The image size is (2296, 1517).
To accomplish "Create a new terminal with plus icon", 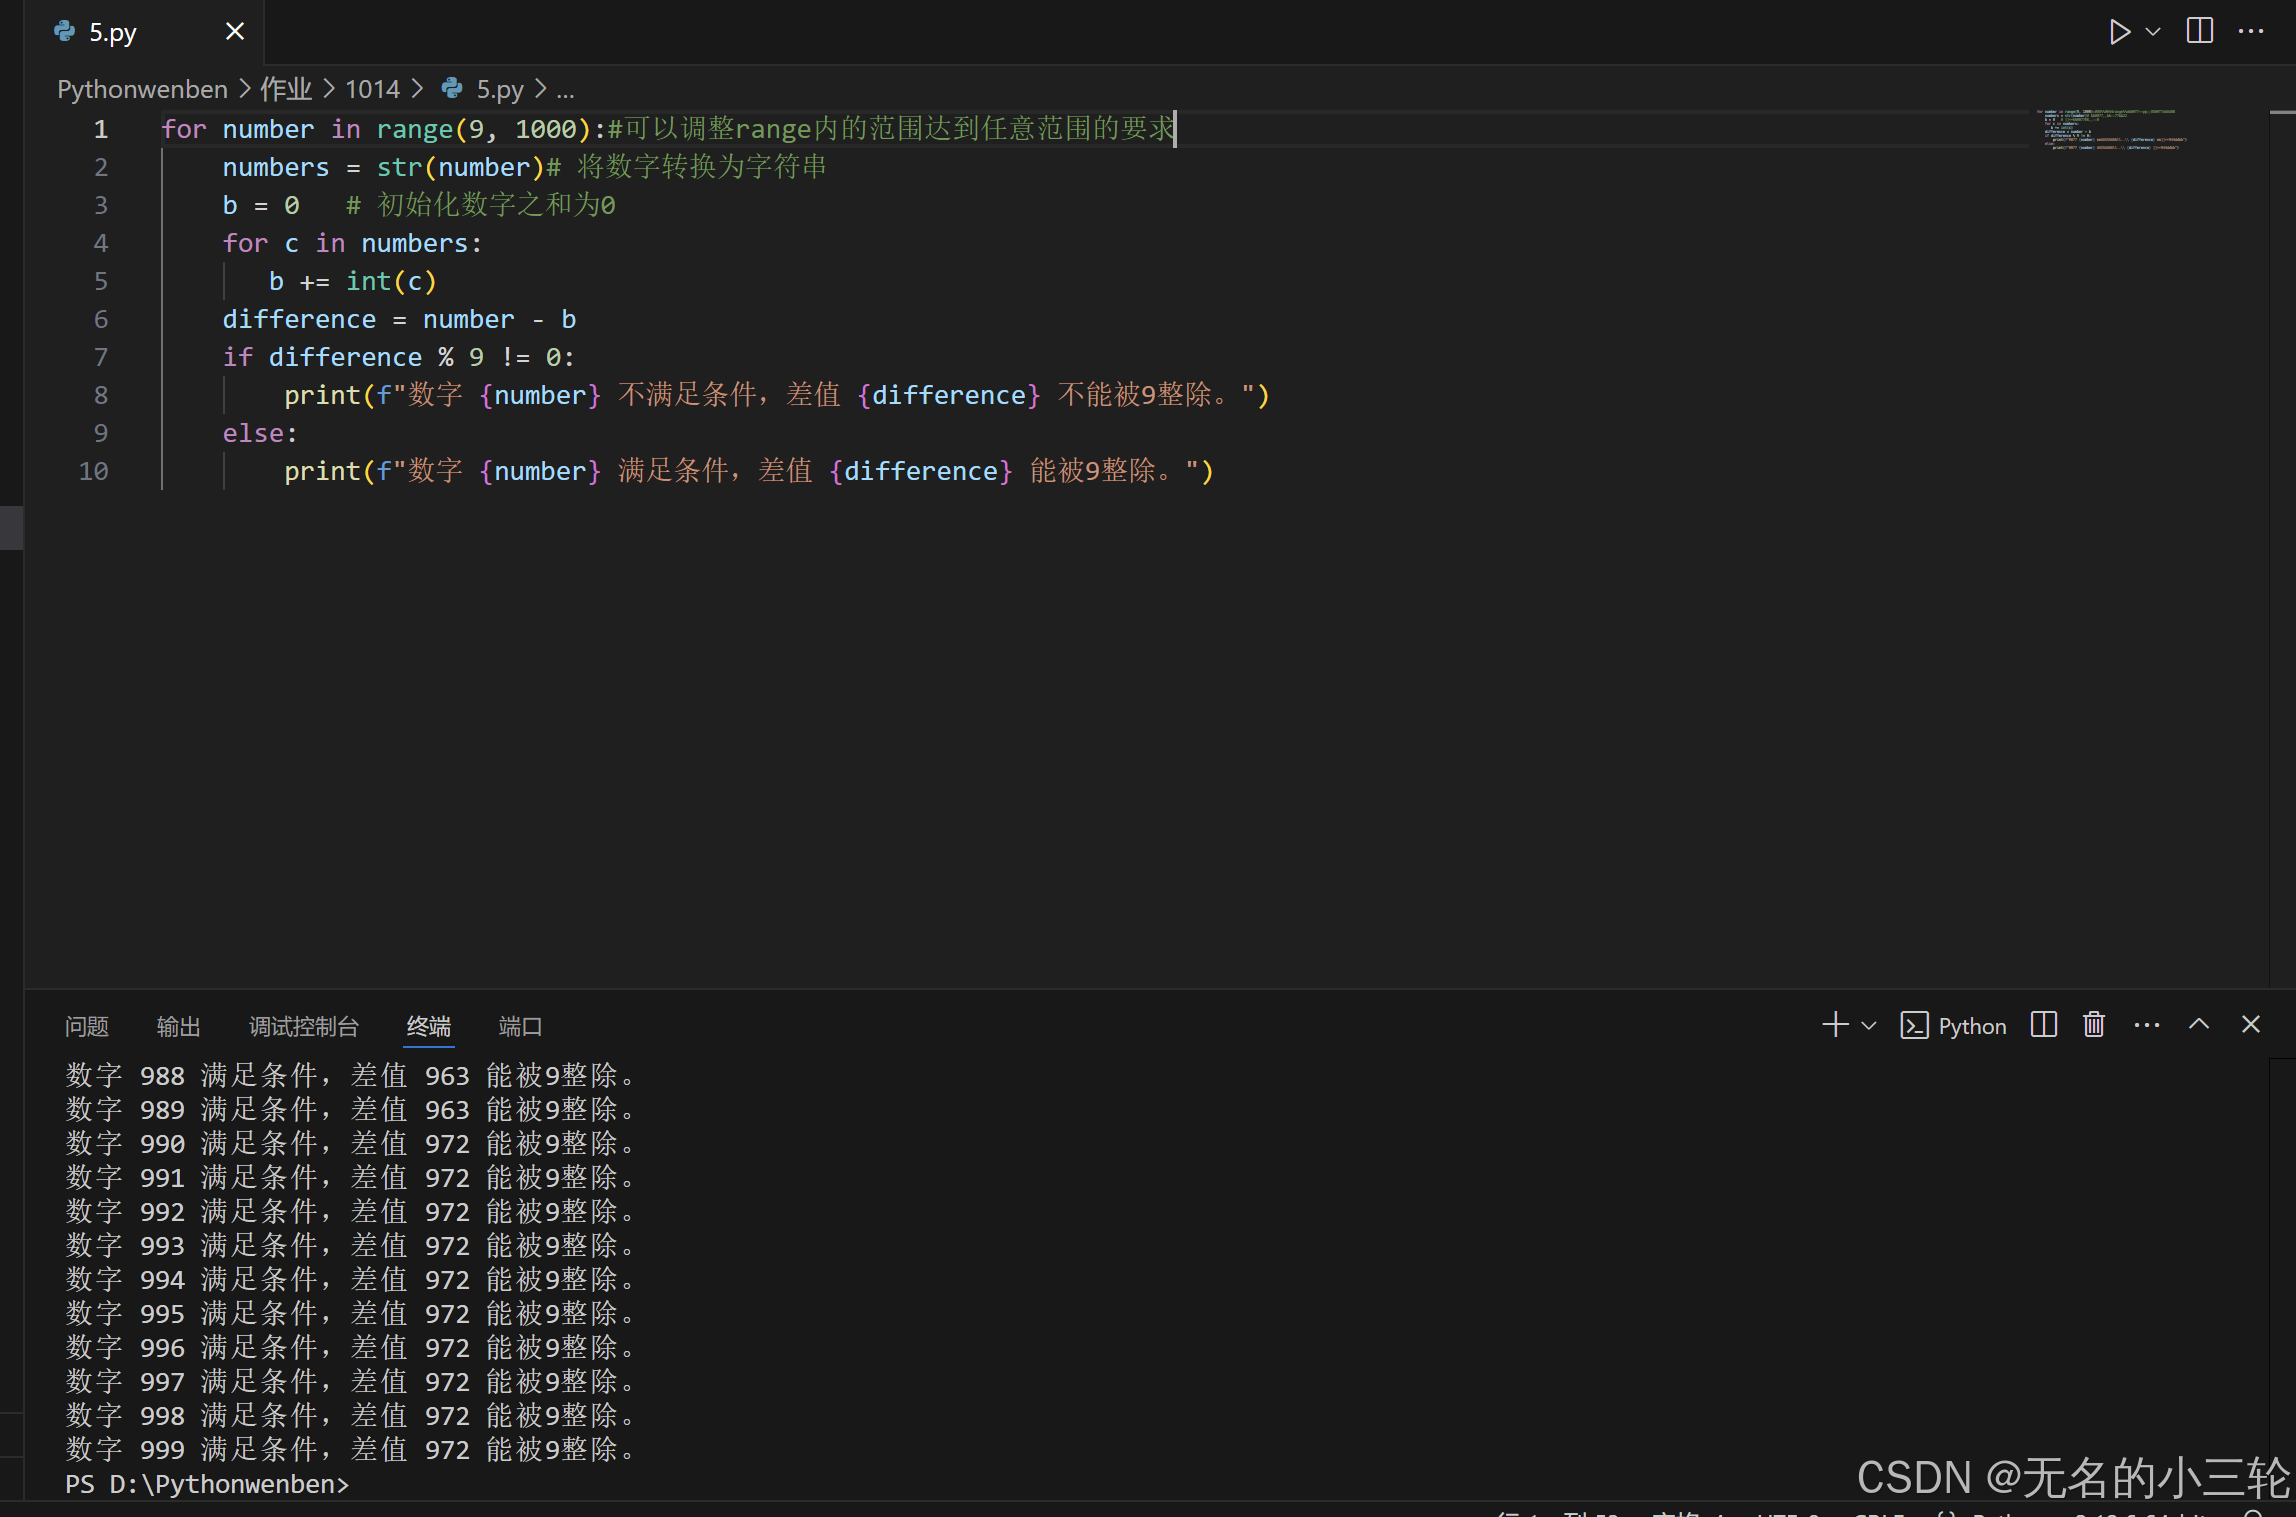I will (x=1835, y=1025).
